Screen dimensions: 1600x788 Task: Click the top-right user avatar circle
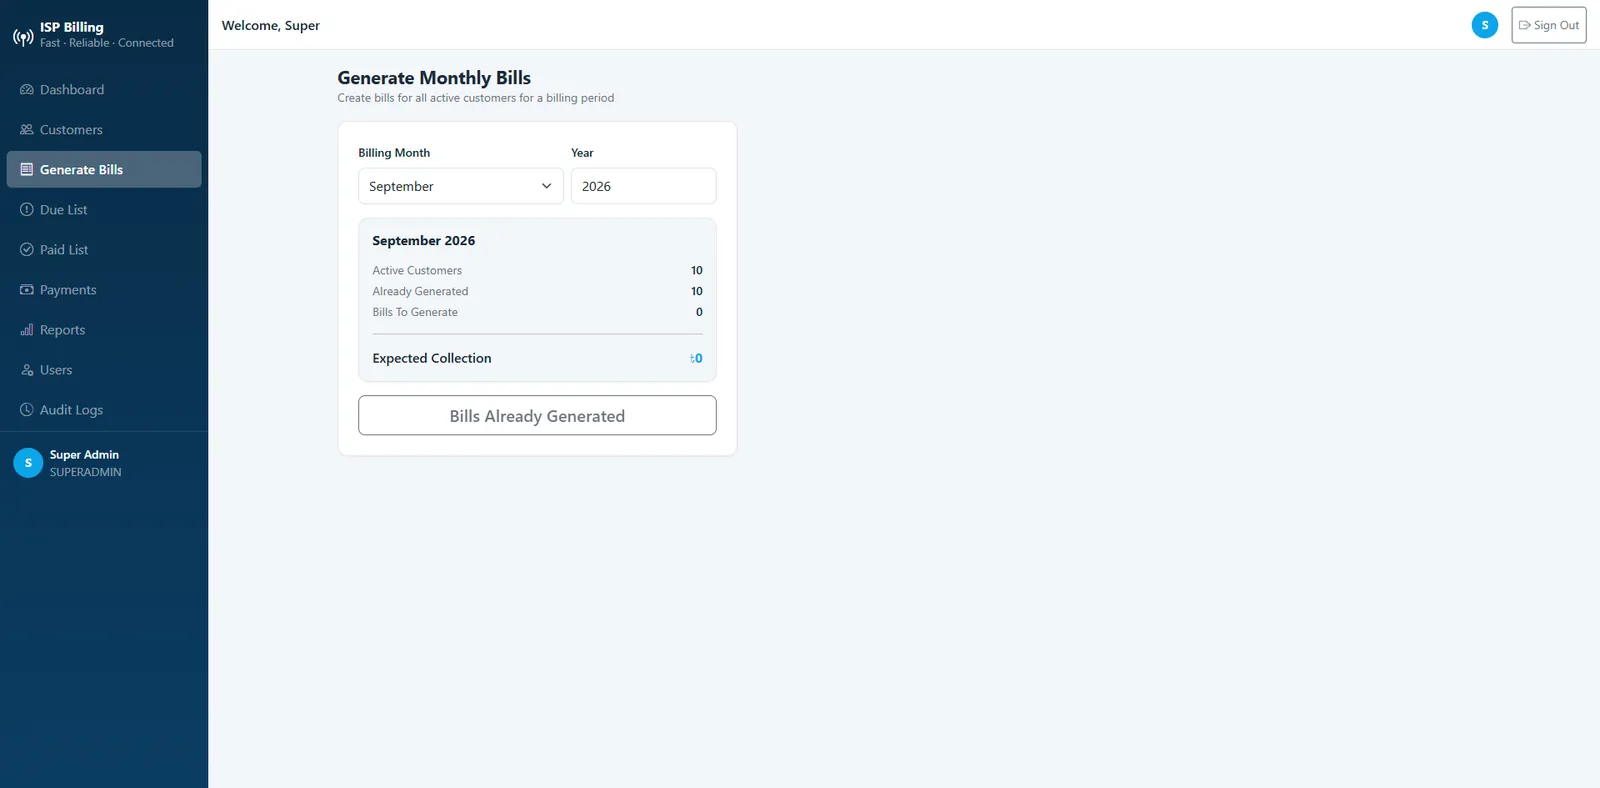point(1485,25)
